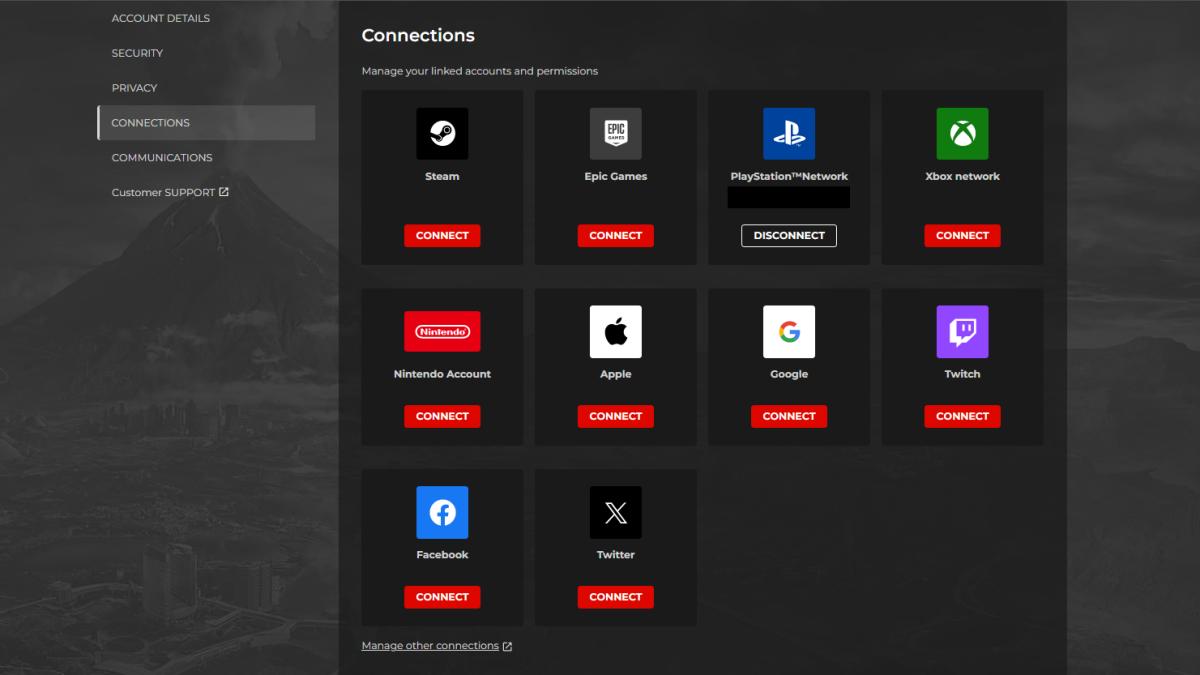Screen dimensions: 1200x675
Task: Click the Xbox network logo icon
Action: [962, 134]
